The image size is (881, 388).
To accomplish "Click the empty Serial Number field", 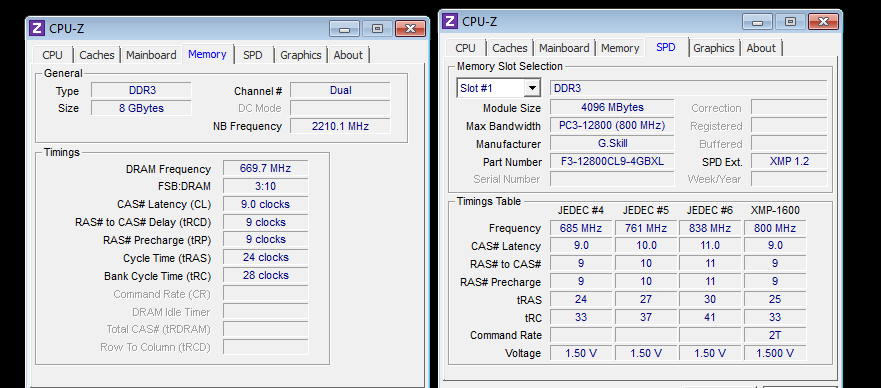I will [612, 179].
